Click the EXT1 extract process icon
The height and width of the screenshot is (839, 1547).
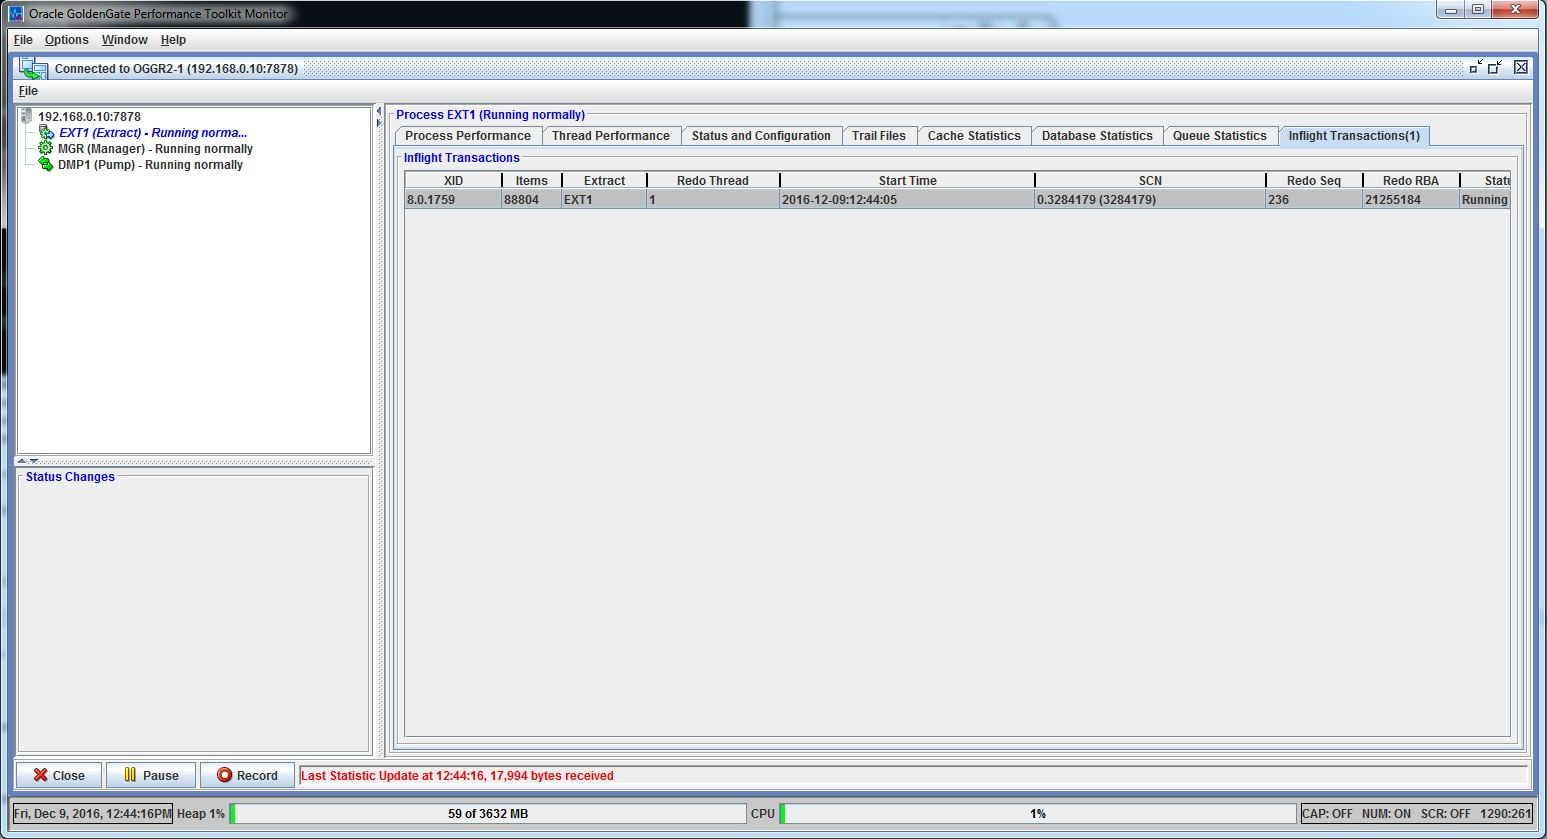pos(46,132)
